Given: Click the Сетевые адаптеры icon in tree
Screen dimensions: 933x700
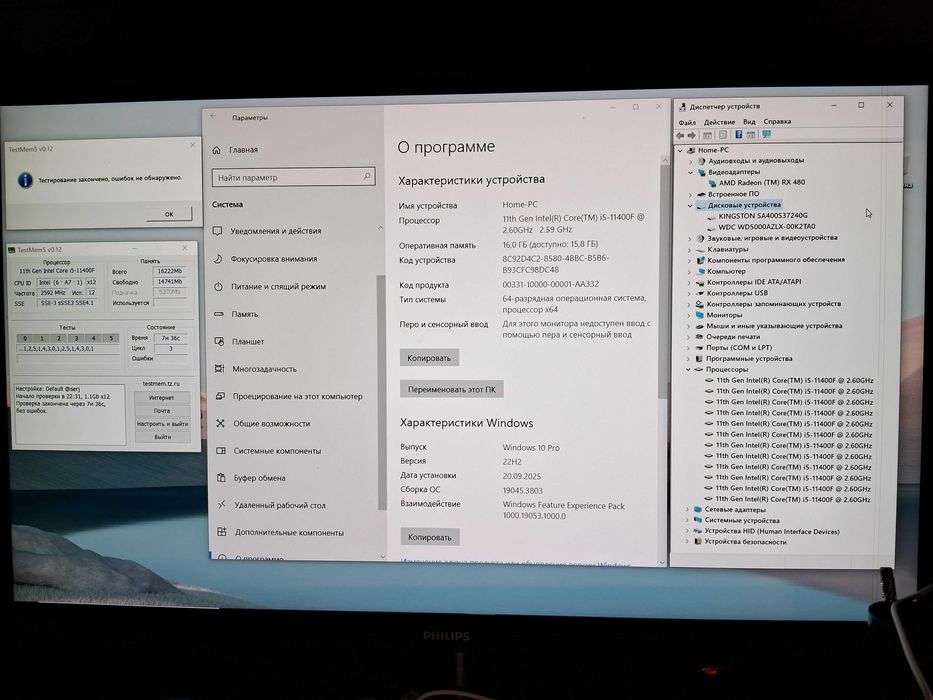Looking at the screenshot, I should 697,510.
